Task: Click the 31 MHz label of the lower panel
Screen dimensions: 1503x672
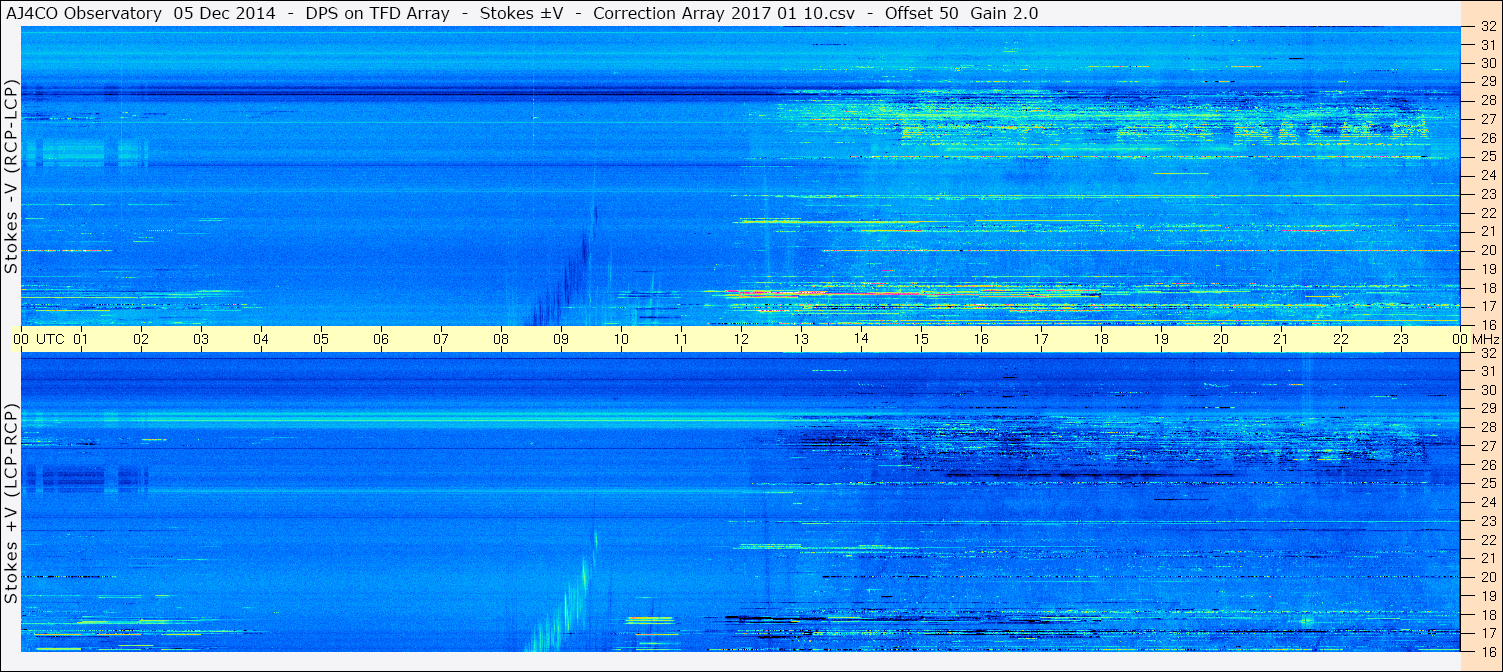Action: [1487, 371]
